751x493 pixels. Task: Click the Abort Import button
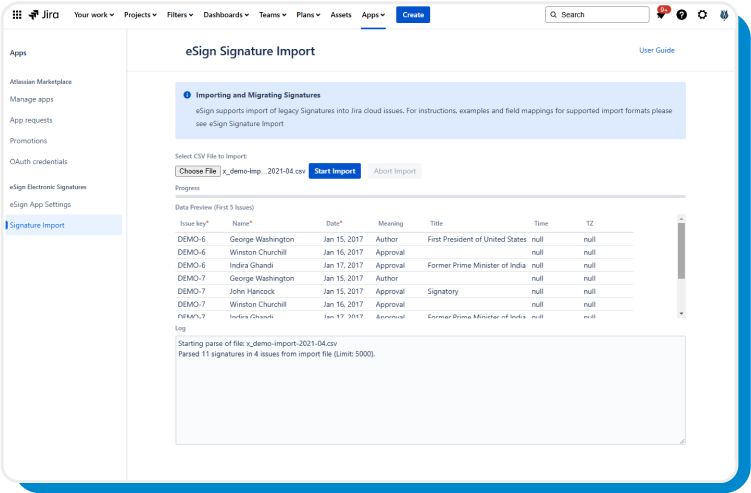coord(395,171)
